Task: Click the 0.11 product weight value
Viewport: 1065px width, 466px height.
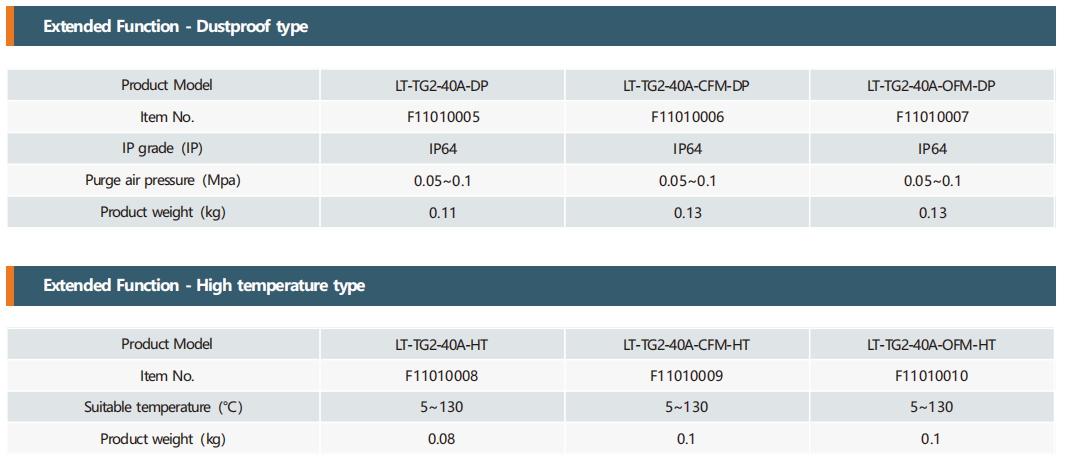Action: point(441,213)
